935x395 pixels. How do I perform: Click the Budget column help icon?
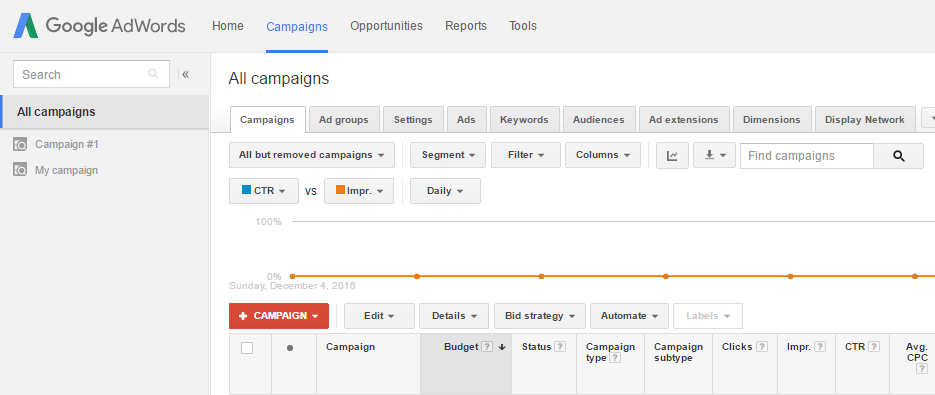coord(487,347)
